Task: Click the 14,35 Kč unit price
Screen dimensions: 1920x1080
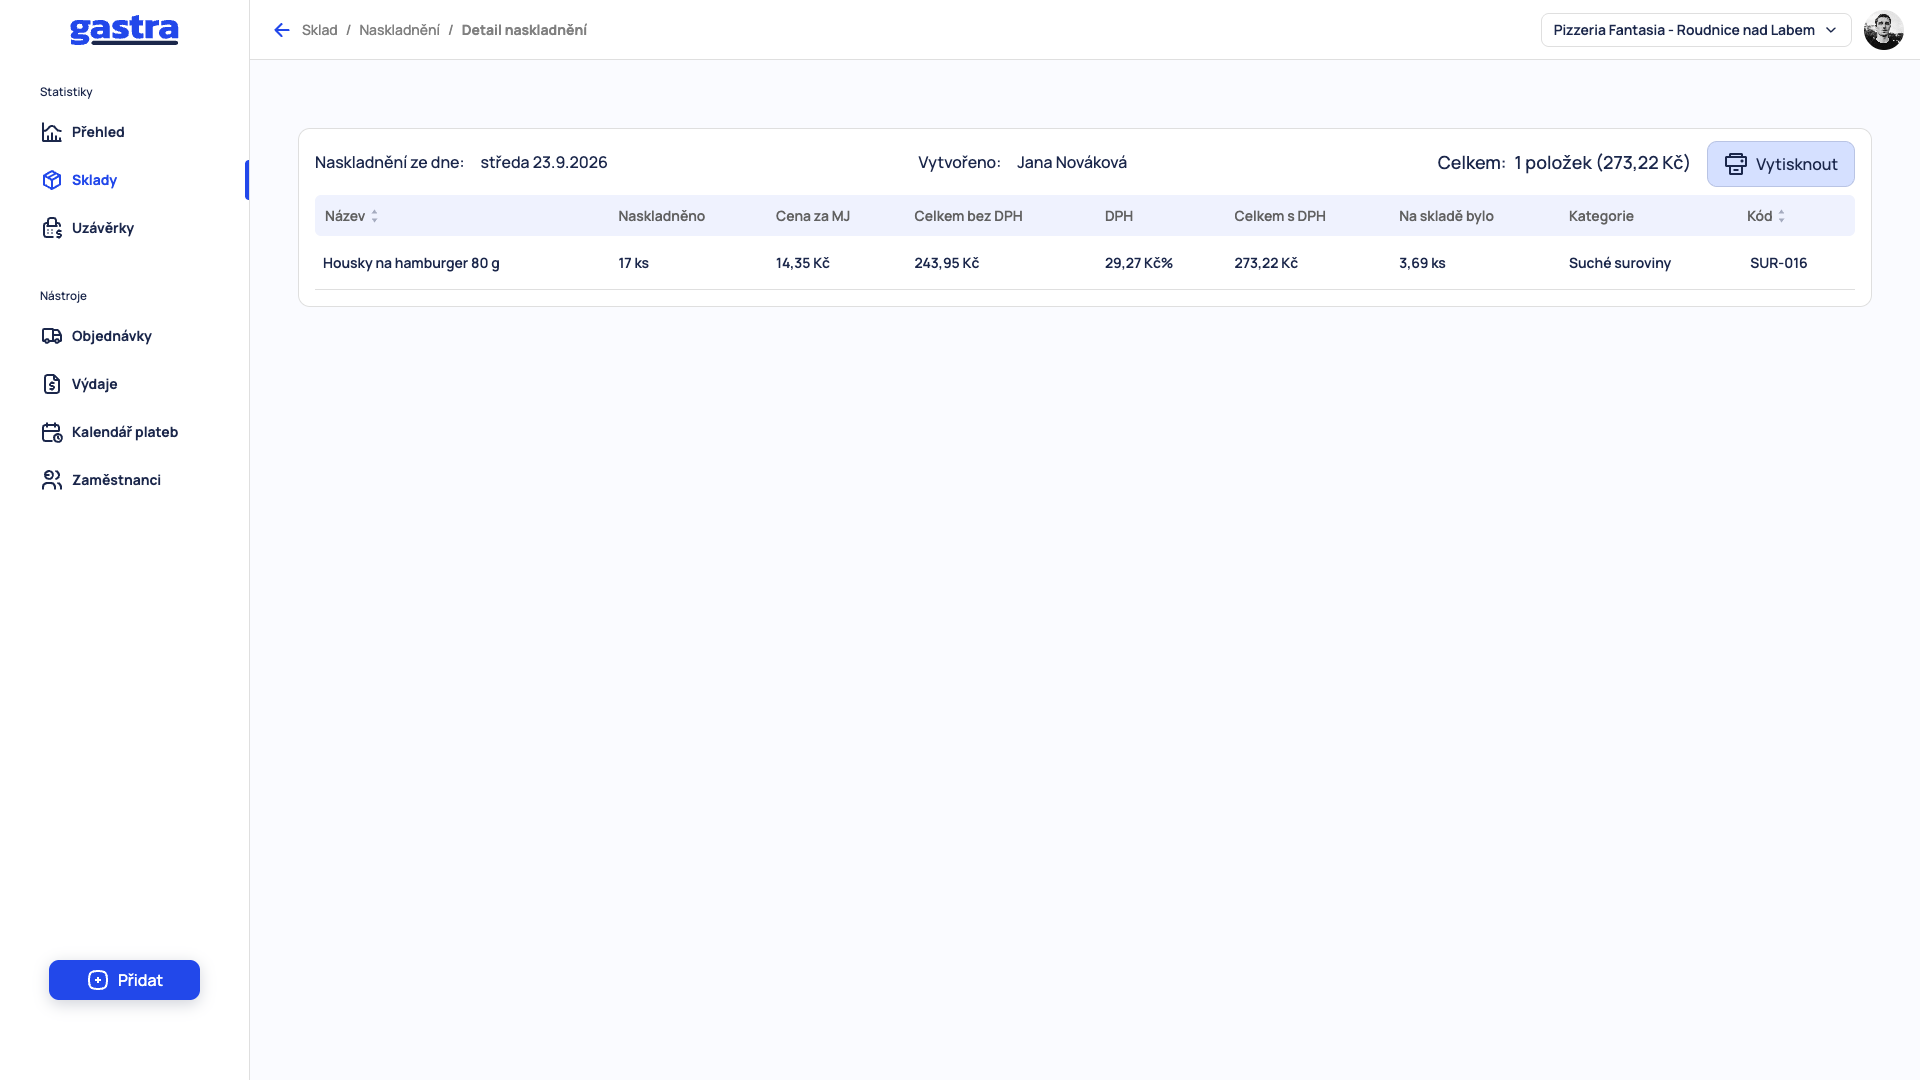Action: (x=802, y=263)
